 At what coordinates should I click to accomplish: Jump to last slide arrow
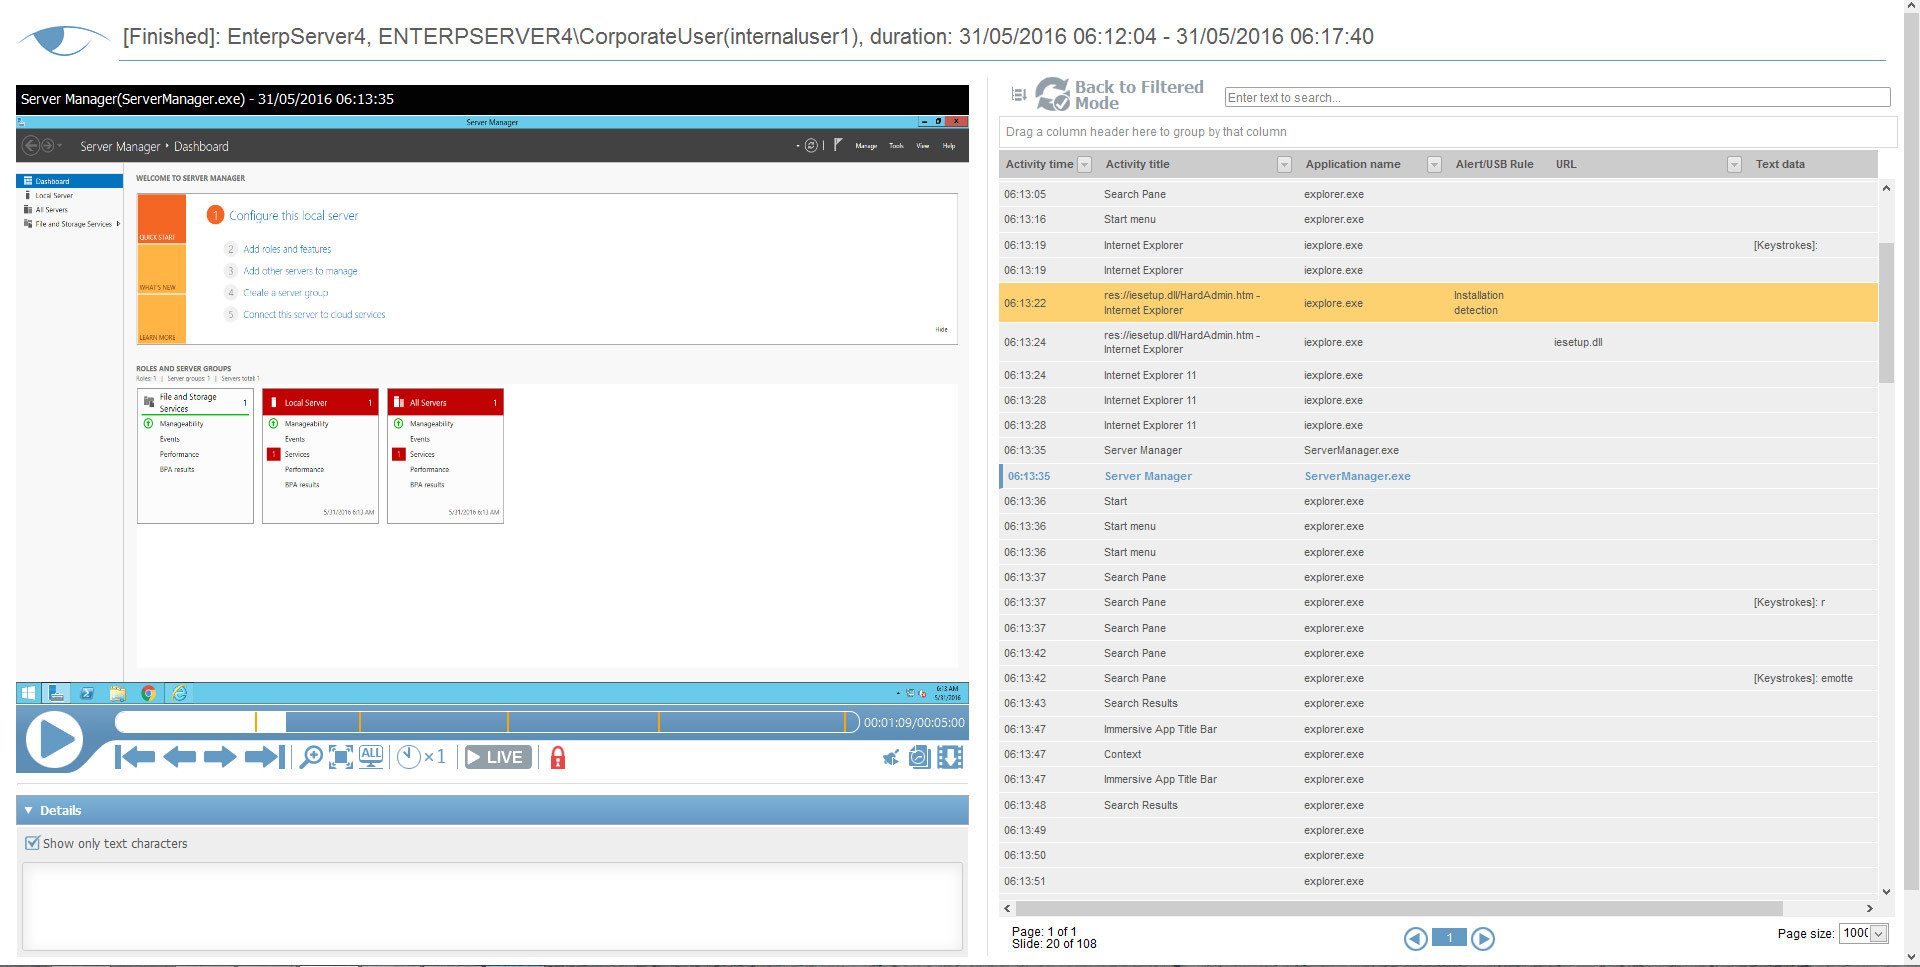coord(265,757)
